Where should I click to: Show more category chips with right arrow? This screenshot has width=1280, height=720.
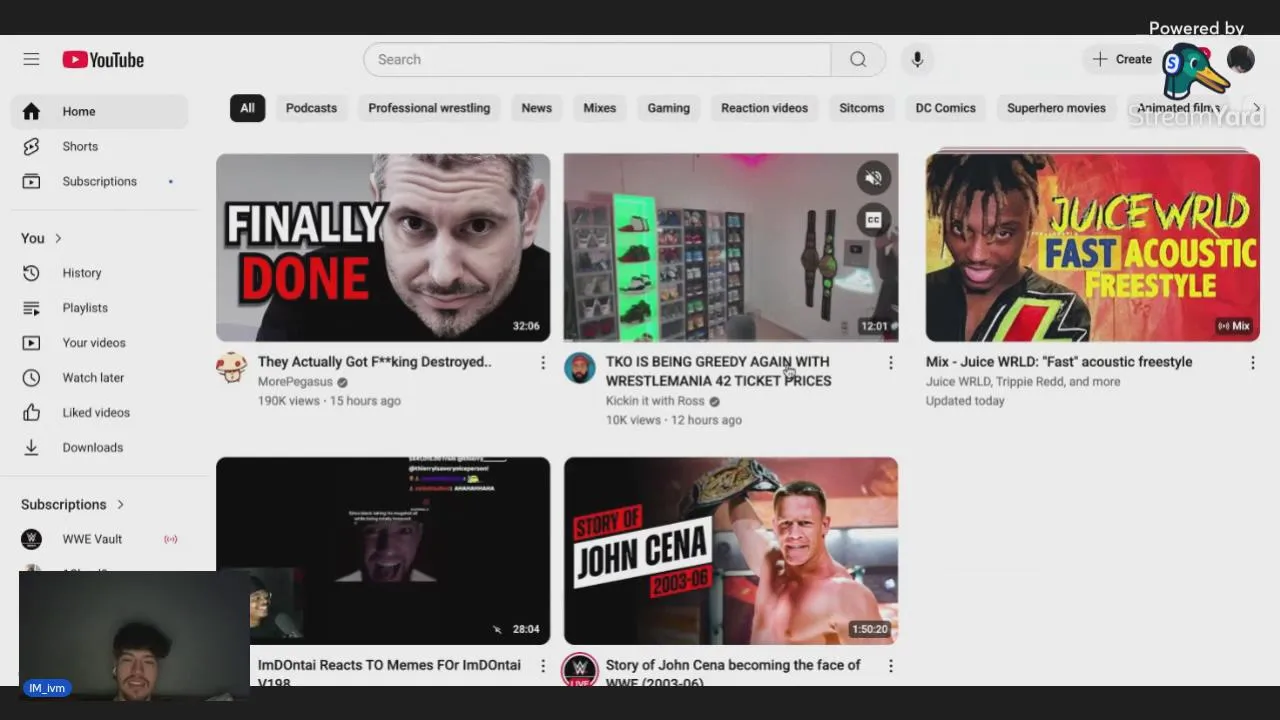[1256, 108]
